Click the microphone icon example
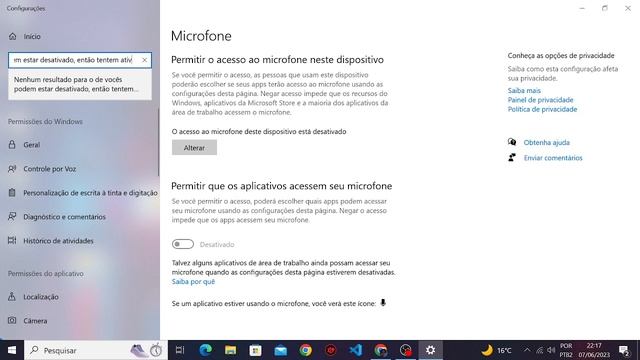This screenshot has width=640, height=360. 383,303
